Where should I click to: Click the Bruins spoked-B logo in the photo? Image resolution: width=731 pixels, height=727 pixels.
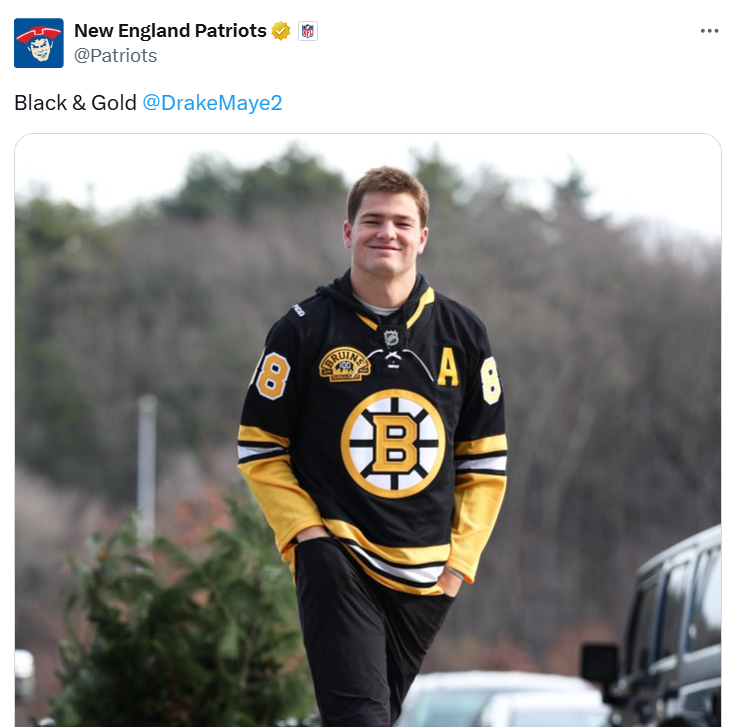coord(392,442)
